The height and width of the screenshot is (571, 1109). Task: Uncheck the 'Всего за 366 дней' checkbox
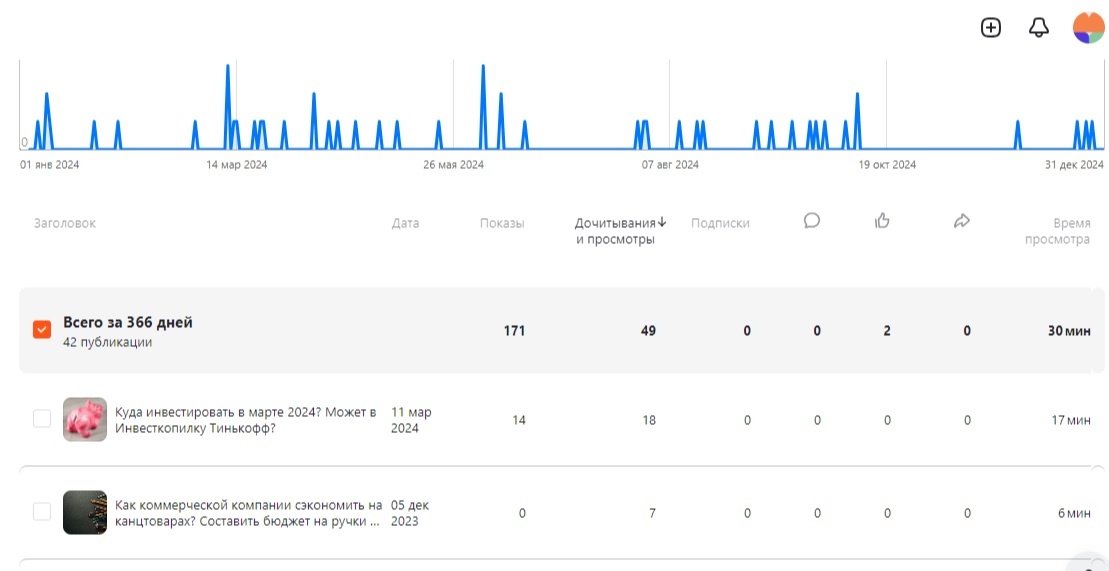[x=42, y=329]
